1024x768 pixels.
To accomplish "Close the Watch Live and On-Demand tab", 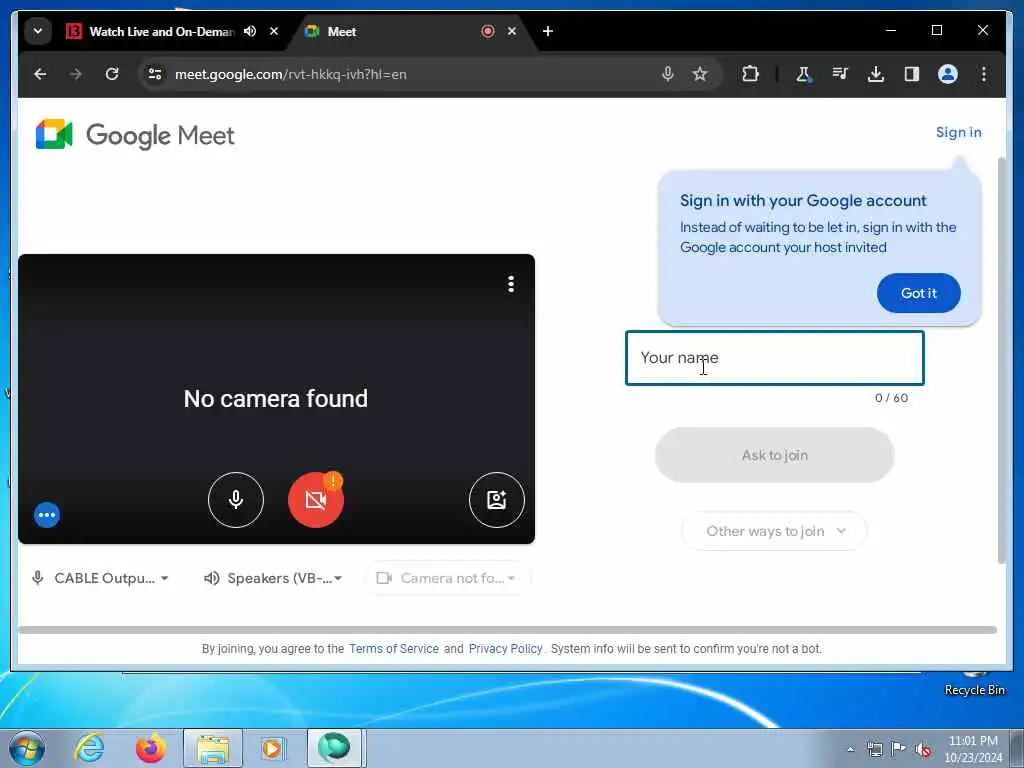I will [274, 31].
